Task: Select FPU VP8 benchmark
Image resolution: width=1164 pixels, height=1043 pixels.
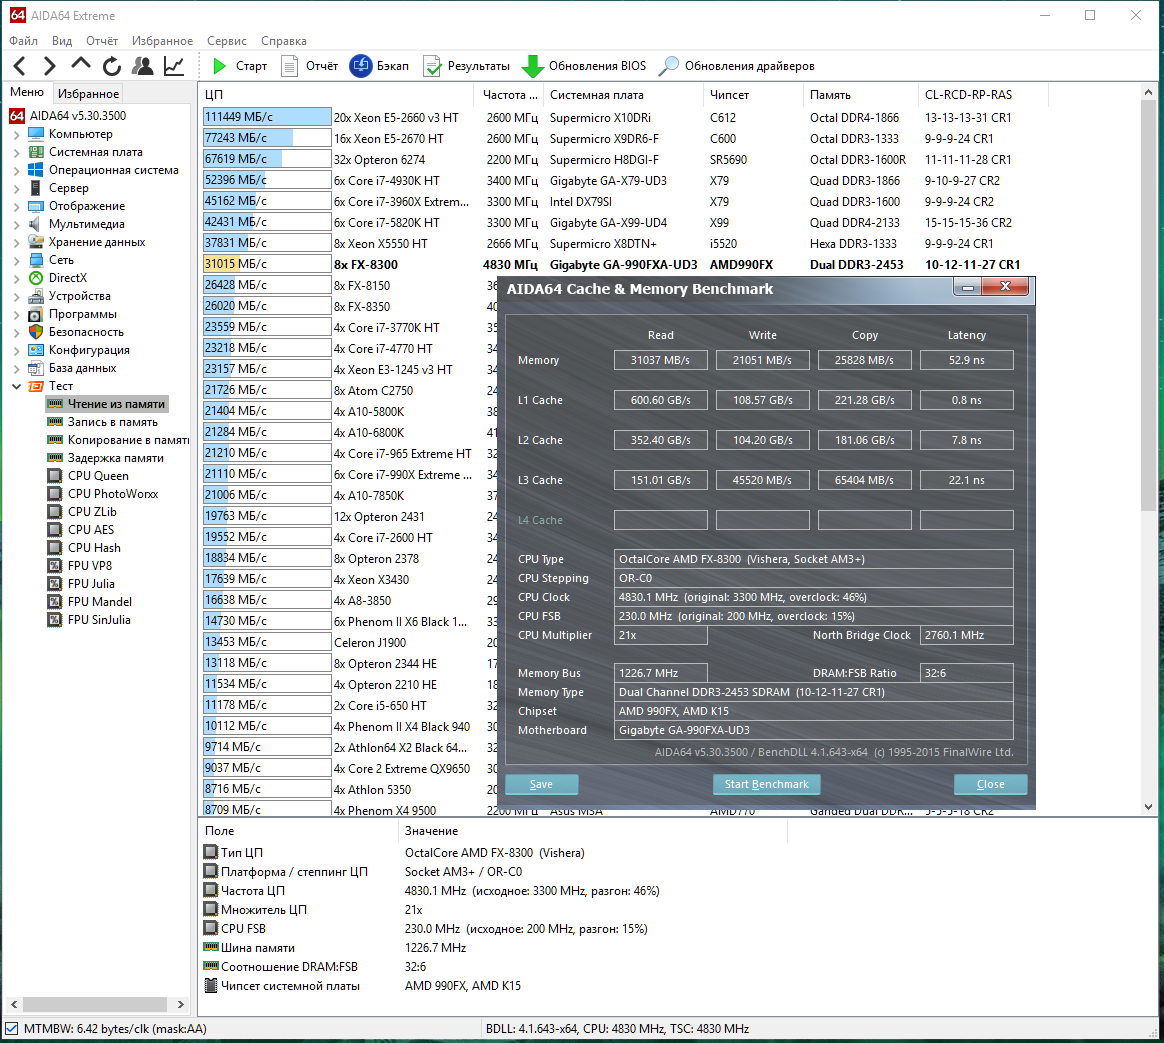Action: pyautogui.click(x=90, y=566)
